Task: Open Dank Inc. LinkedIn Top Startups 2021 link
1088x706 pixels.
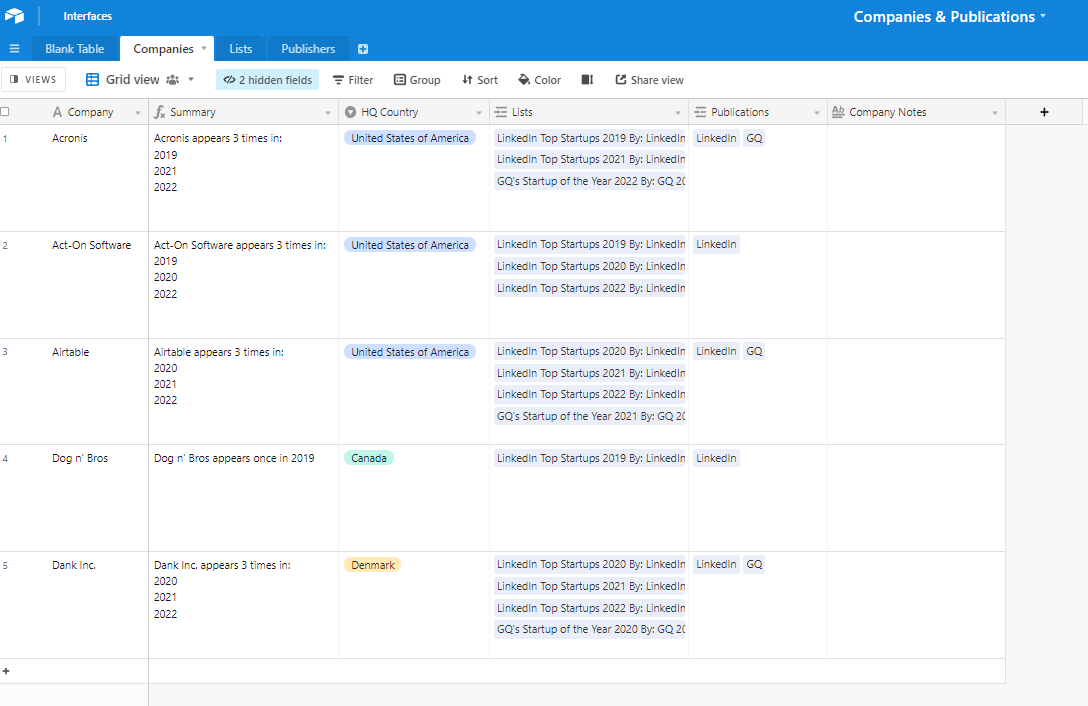Action: [x=590, y=587]
